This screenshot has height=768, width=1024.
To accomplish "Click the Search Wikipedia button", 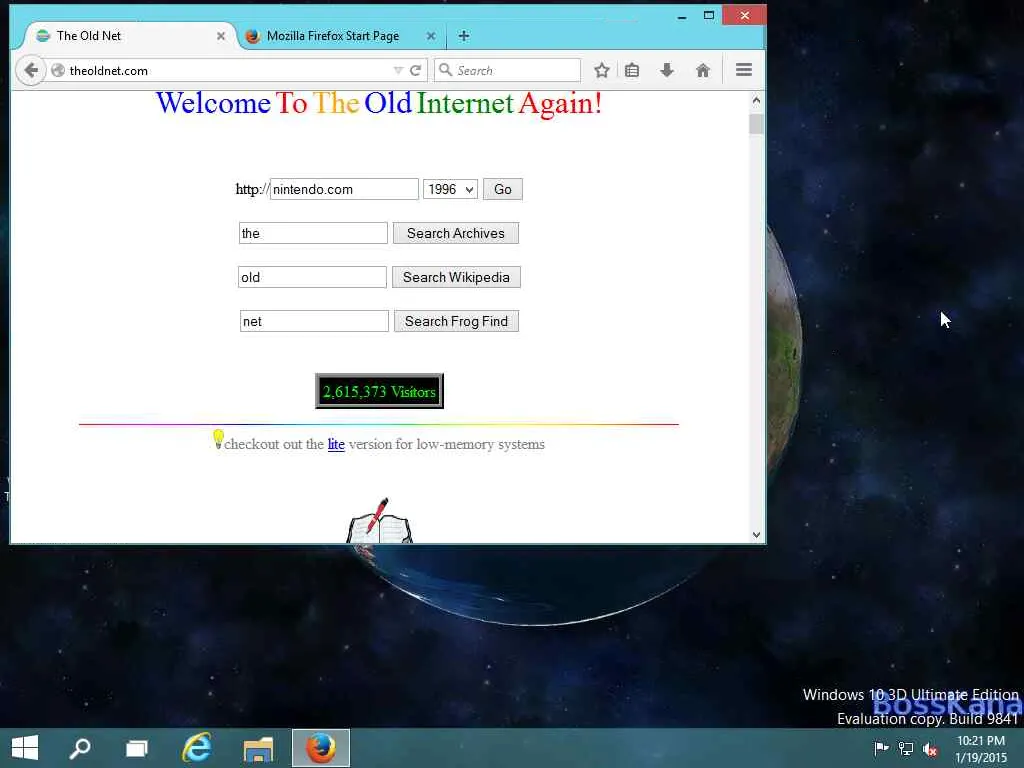I will (456, 277).
